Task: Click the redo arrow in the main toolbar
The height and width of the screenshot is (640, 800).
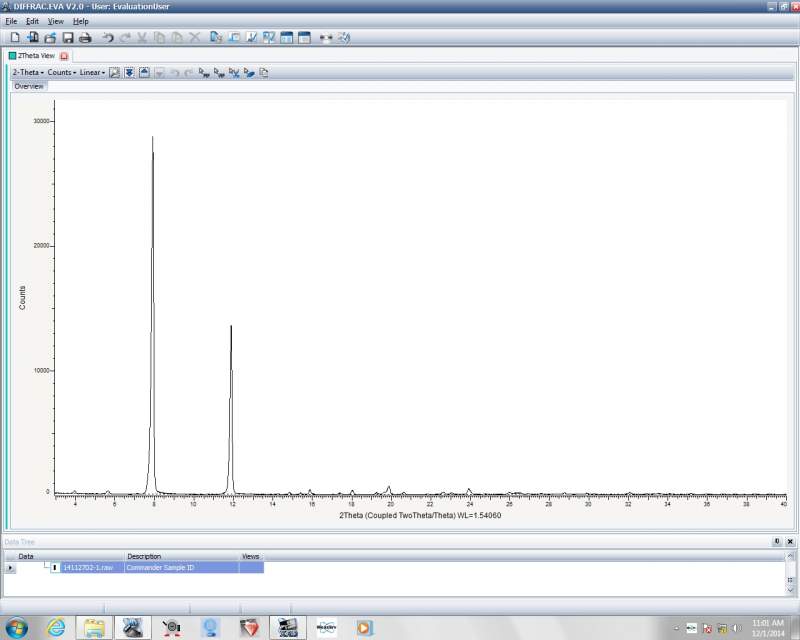Action: click(125, 37)
